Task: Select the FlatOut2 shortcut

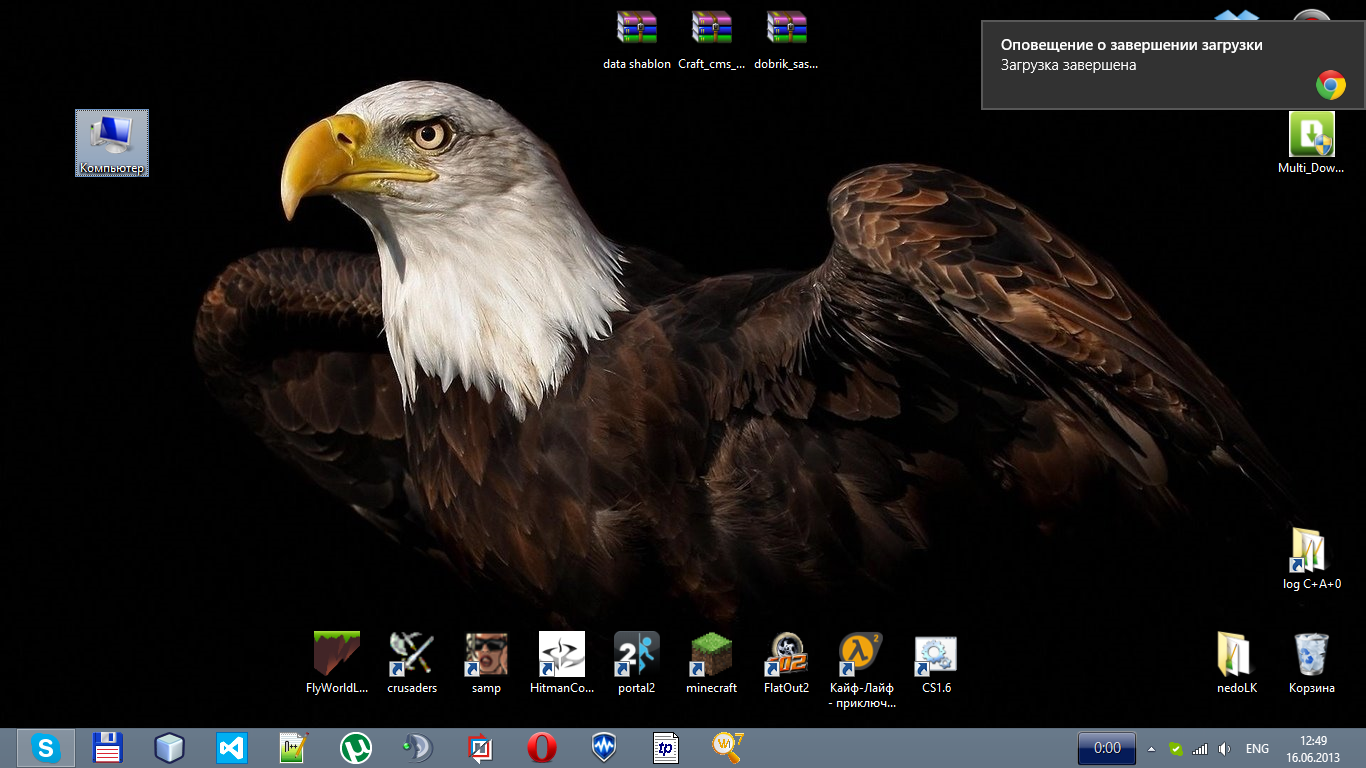Action: 786,663
